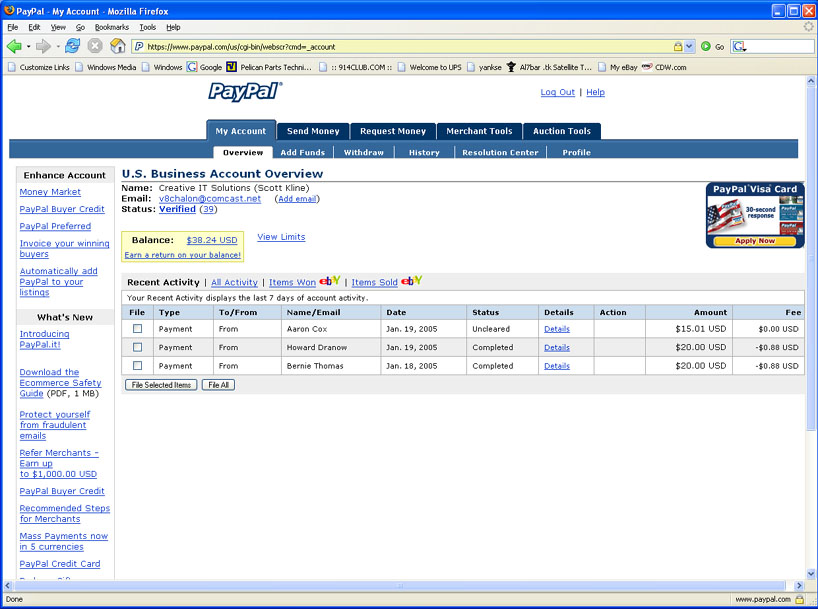Reload the page with the refresh icon
This screenshot has height=609, width=818.
tap(72, 46)
